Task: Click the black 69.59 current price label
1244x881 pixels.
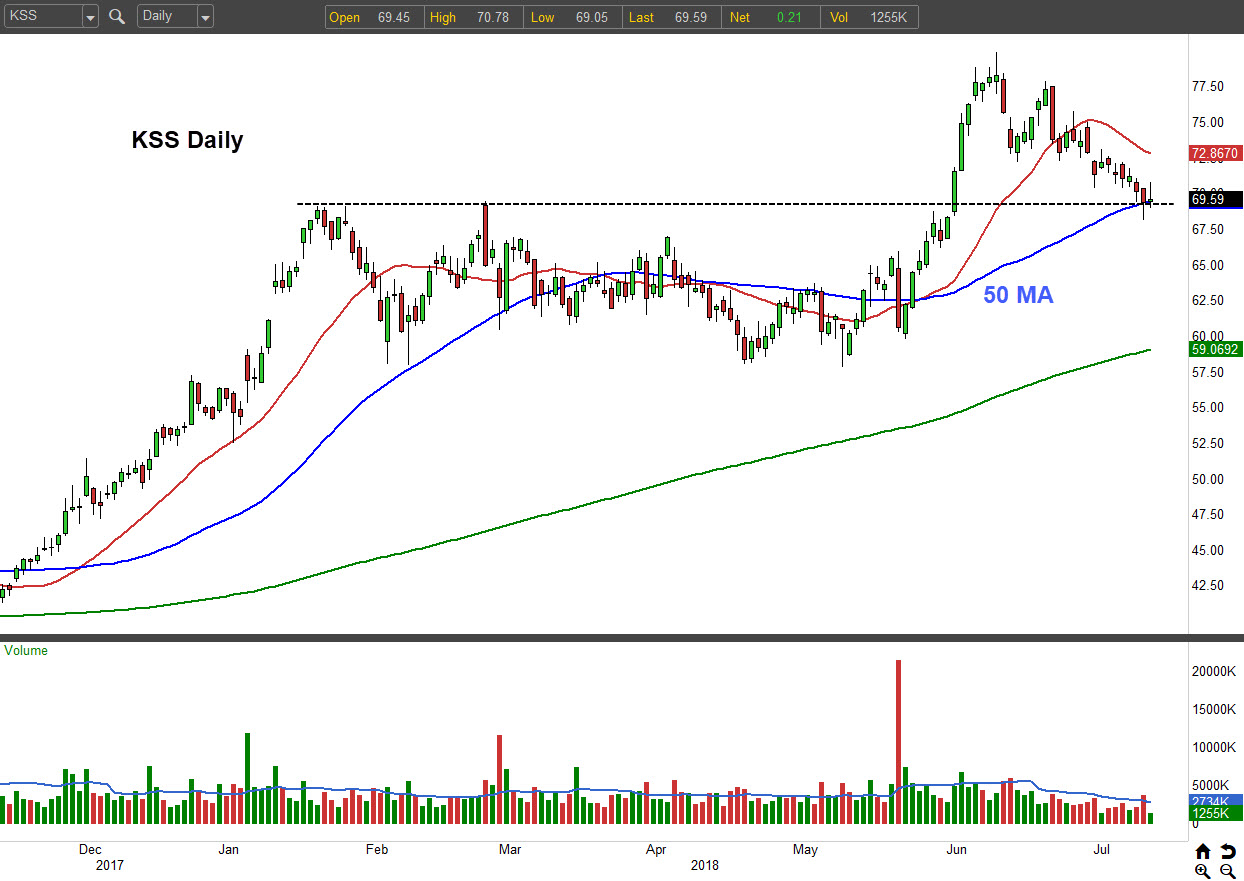Action: point(1215,200)
